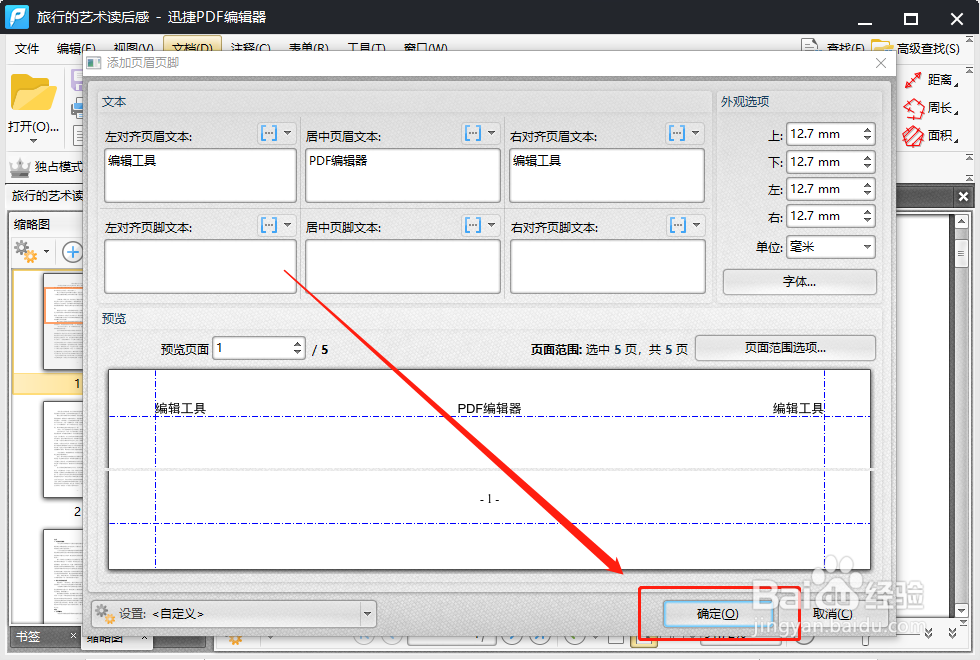The image size is (980, 660).
Task: Select the 面积 area measuring tool
Action: pos(931,136)
